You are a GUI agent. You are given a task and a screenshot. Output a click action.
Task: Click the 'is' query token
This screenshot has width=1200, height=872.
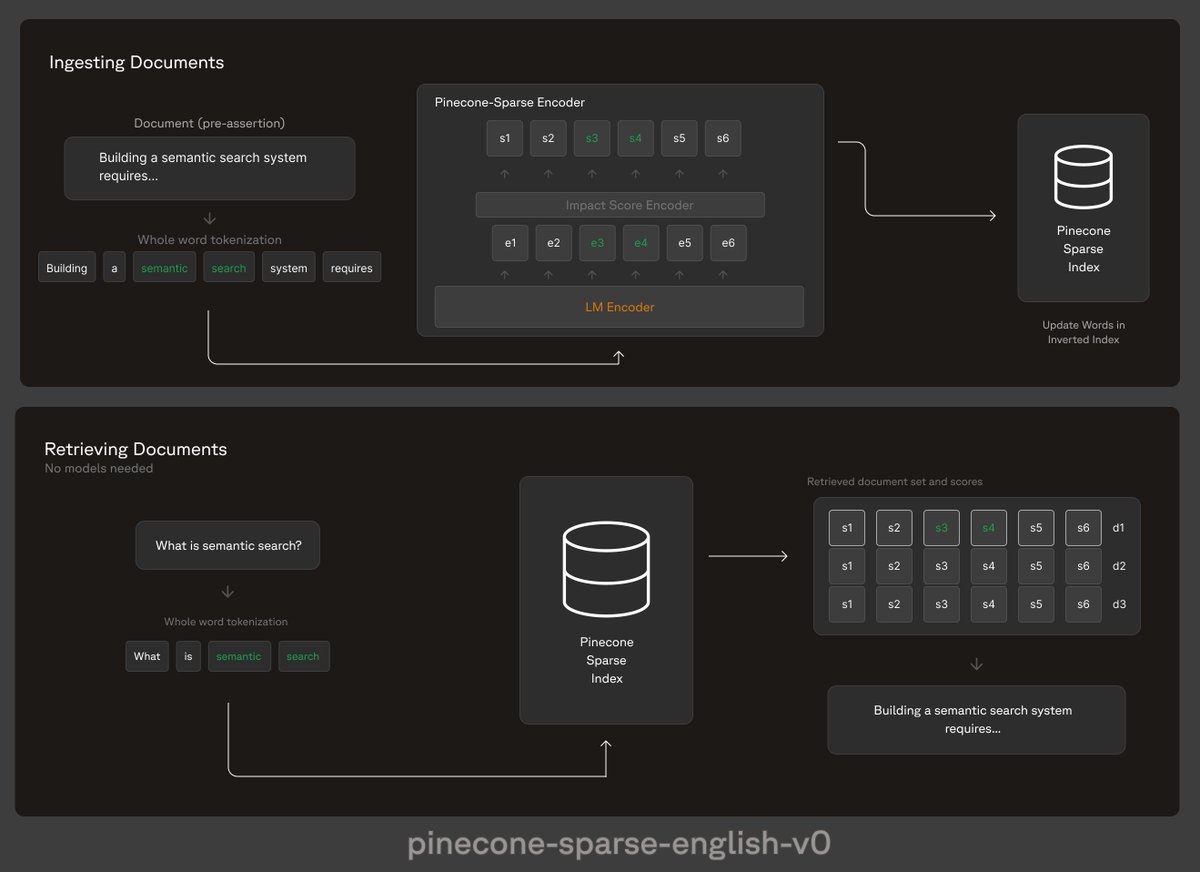[188, 656]
